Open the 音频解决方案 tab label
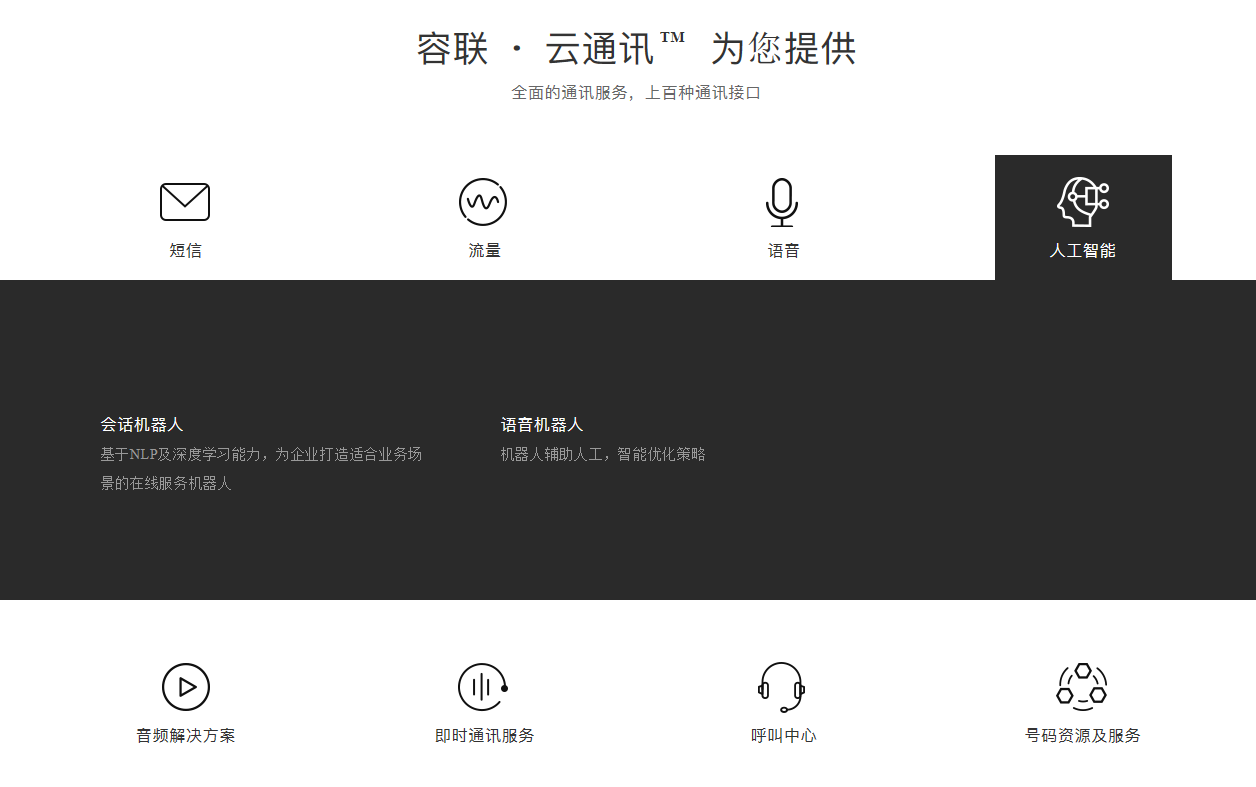Image resolution: width=1256 pixels, height=787 pixels. [186, 735]
